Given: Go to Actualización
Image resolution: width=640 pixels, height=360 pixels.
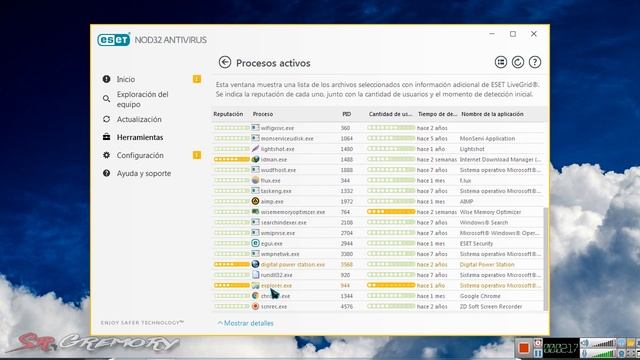Looking at the screenshot, I should click(139, 119).
